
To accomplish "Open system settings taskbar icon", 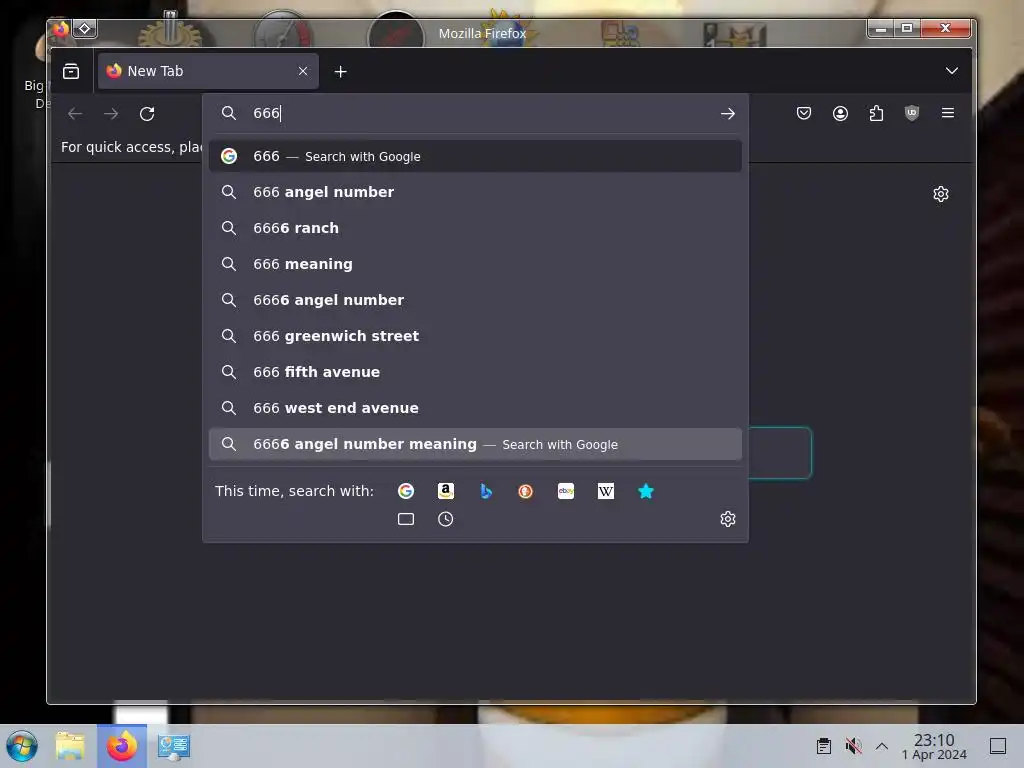I will [x=174, y=746].
